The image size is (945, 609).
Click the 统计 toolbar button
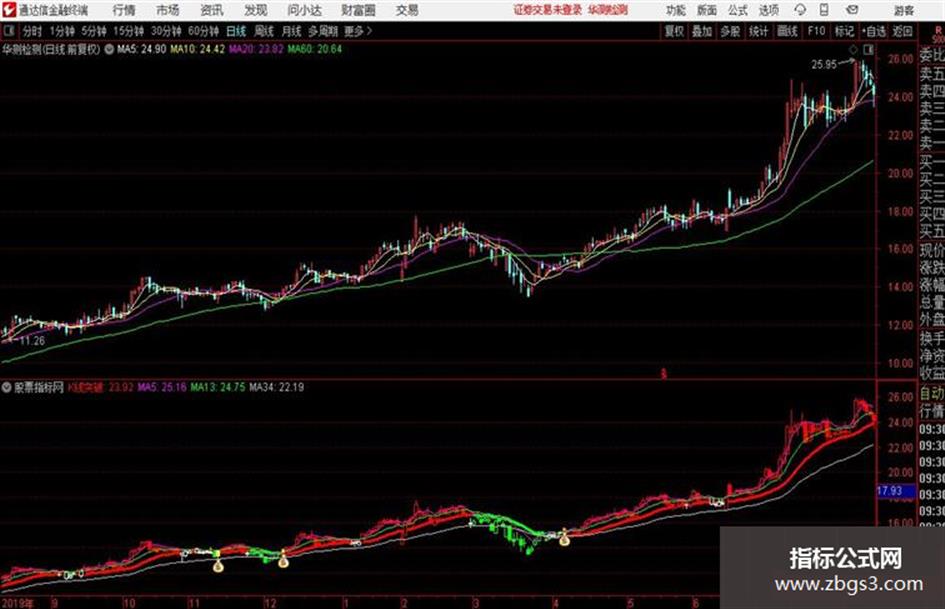pos(759,31)
